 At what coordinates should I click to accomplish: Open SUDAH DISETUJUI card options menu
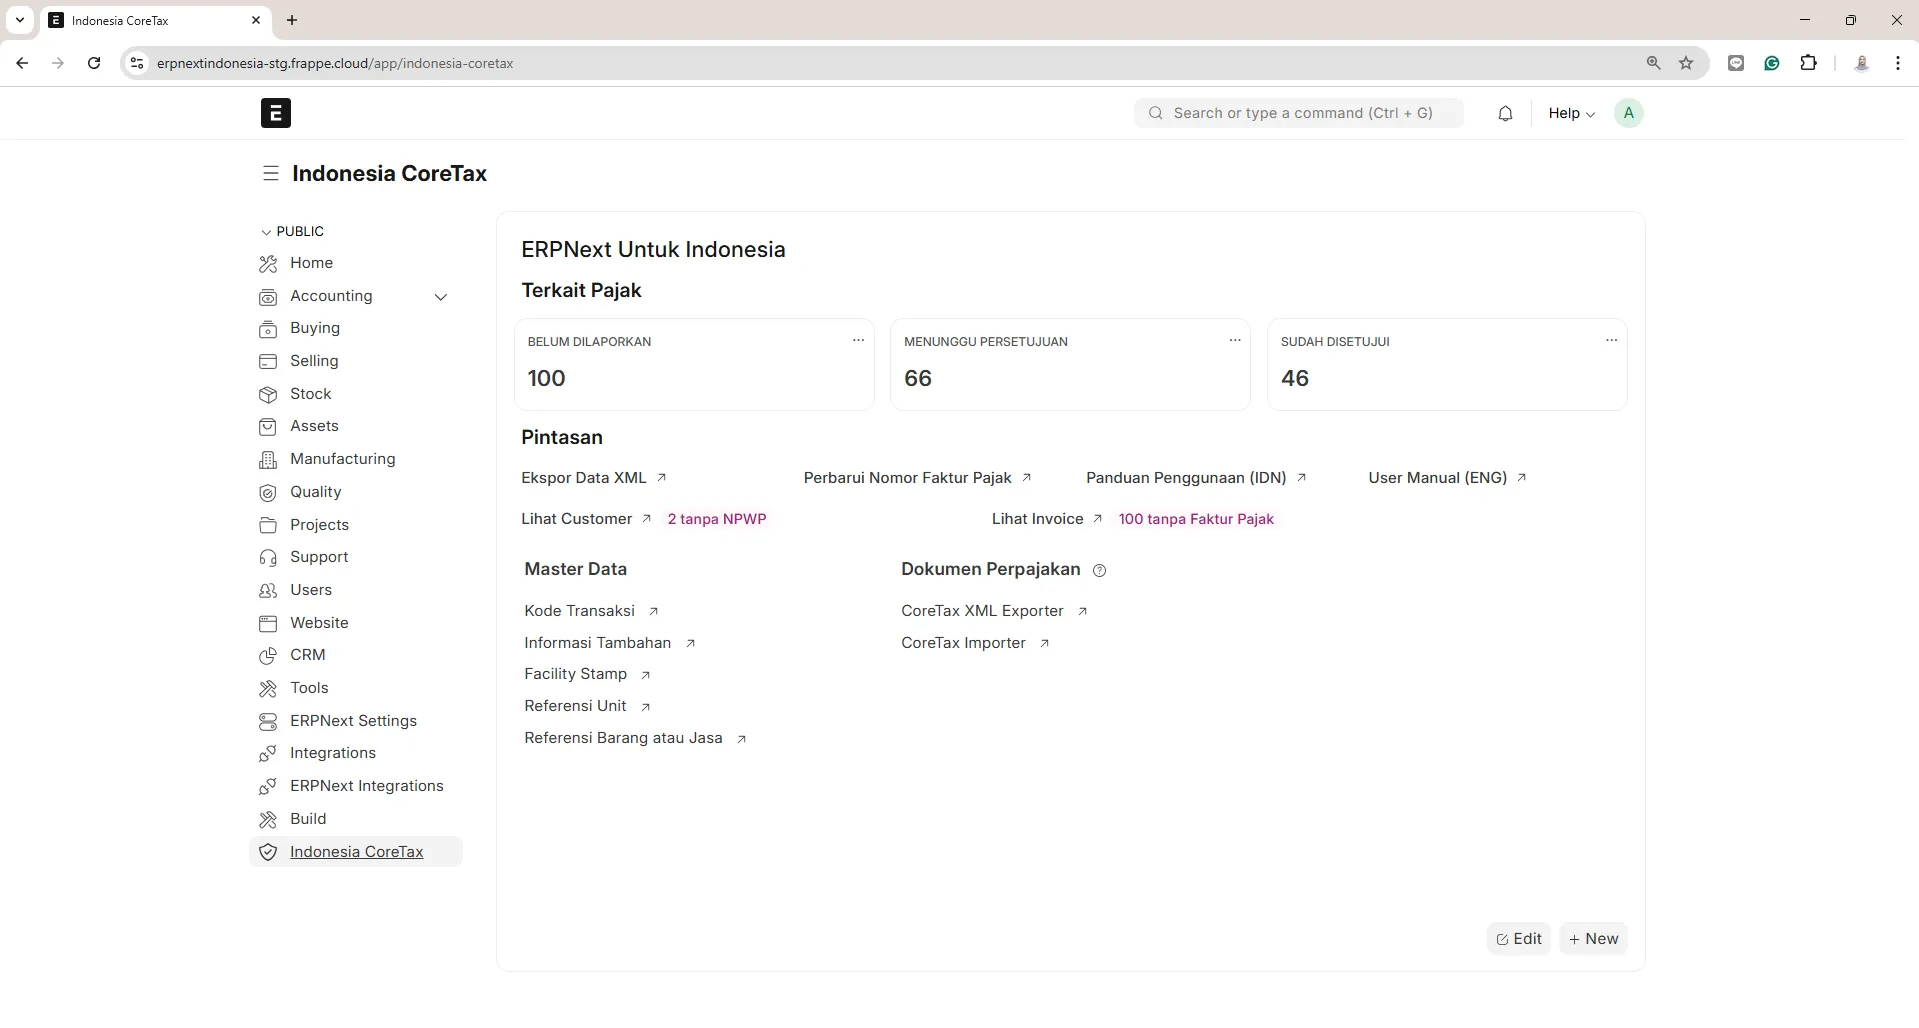click(x=1611, y=341)
